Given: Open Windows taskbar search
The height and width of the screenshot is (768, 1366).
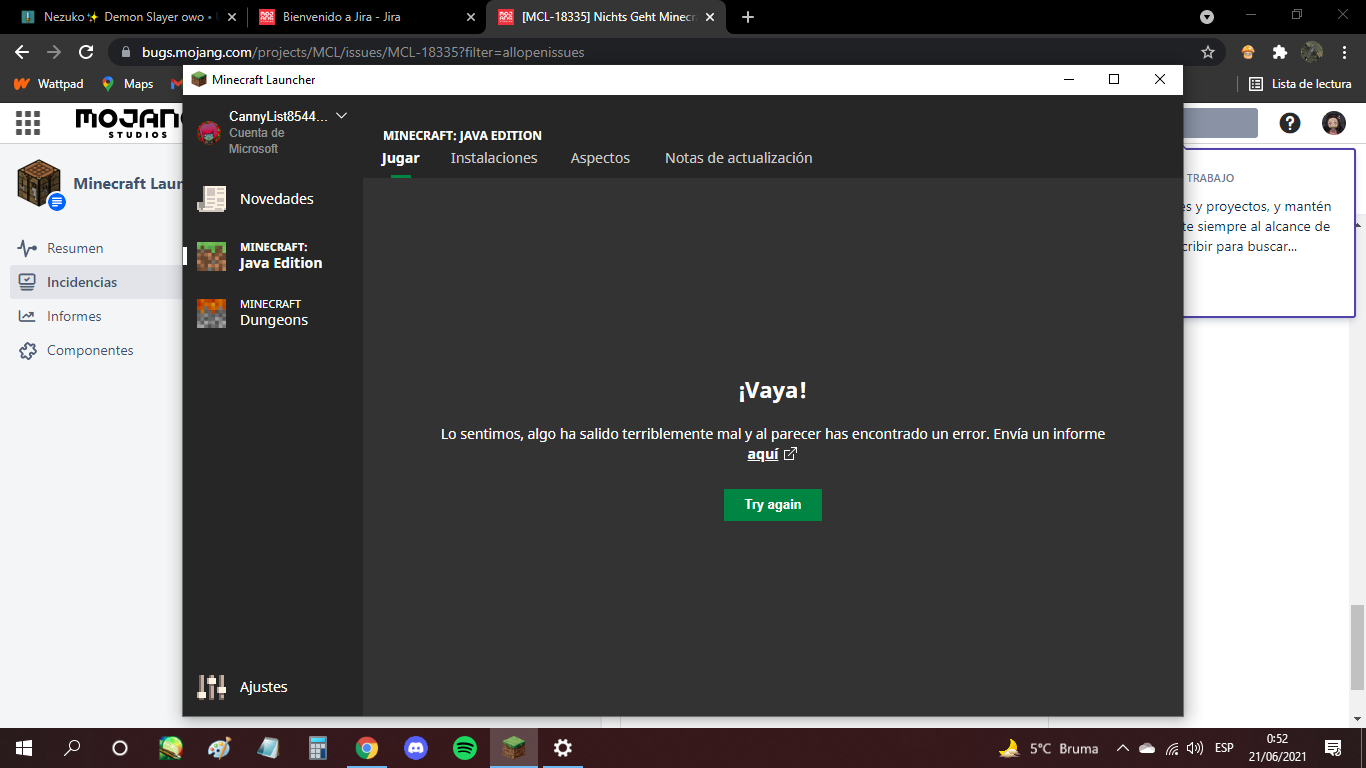Looking at the screenshot, I should [72, 747].
